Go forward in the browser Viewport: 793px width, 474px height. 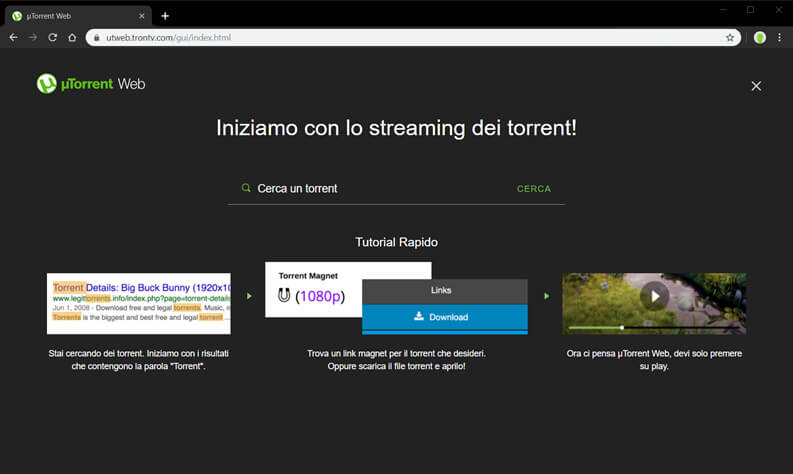[x=33, y=37]
